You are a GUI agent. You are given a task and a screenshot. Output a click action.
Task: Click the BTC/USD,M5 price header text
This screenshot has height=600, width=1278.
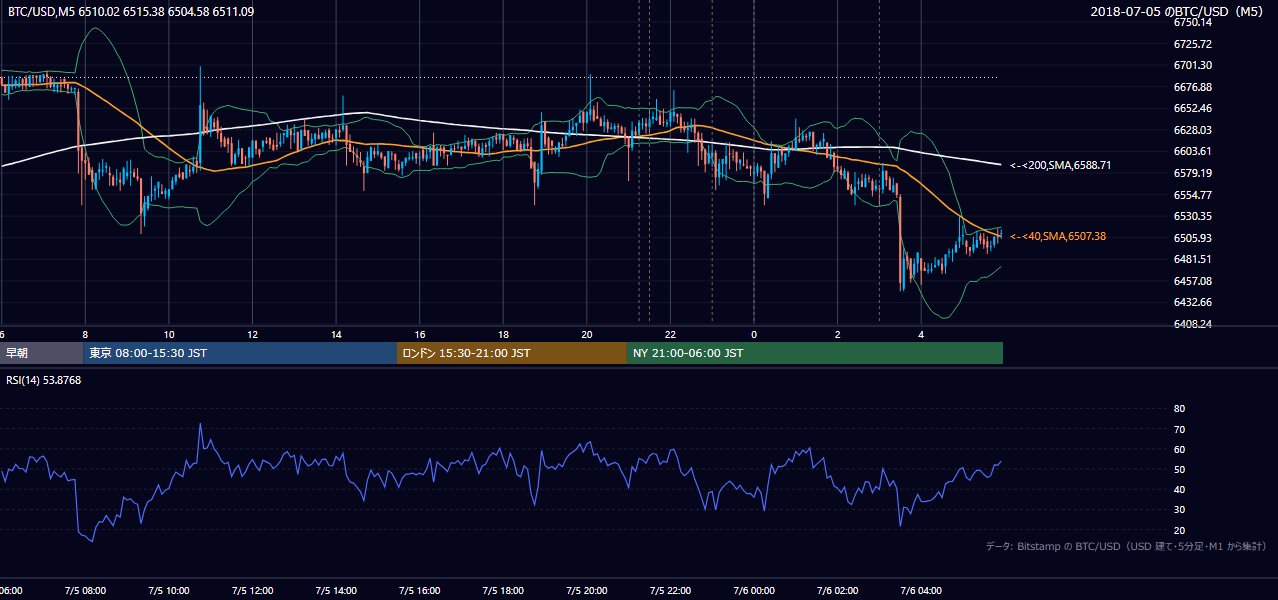131,11
